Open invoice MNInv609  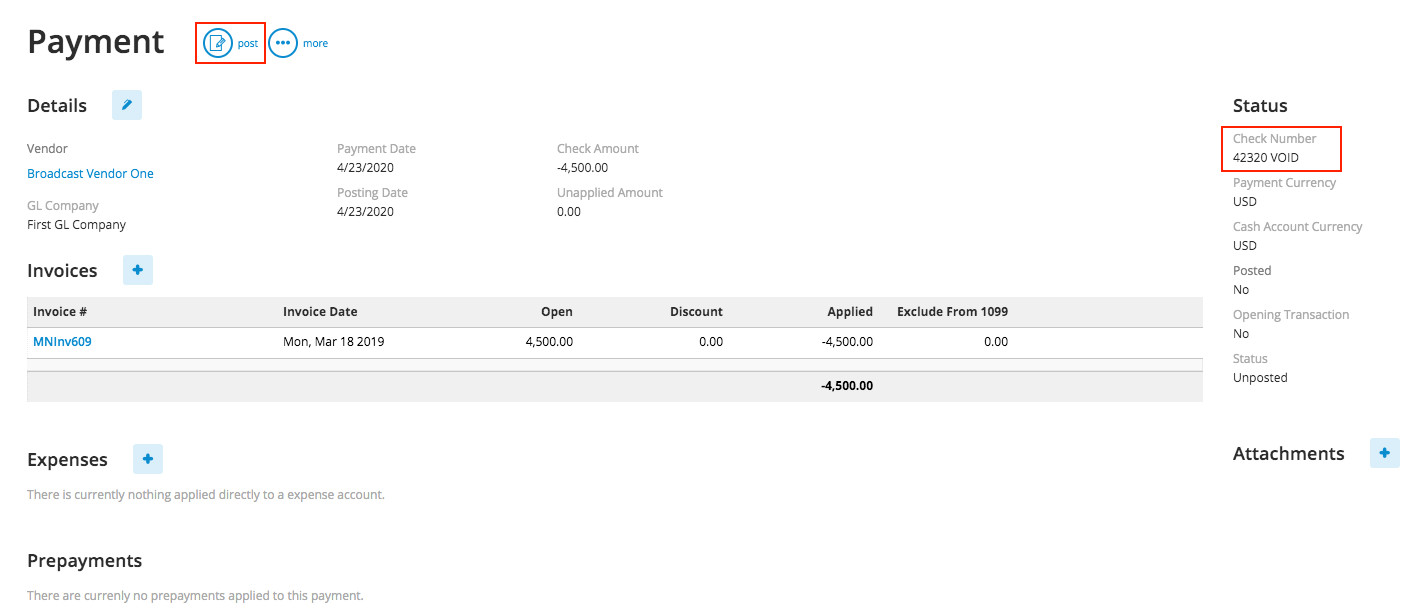[62, 341]
